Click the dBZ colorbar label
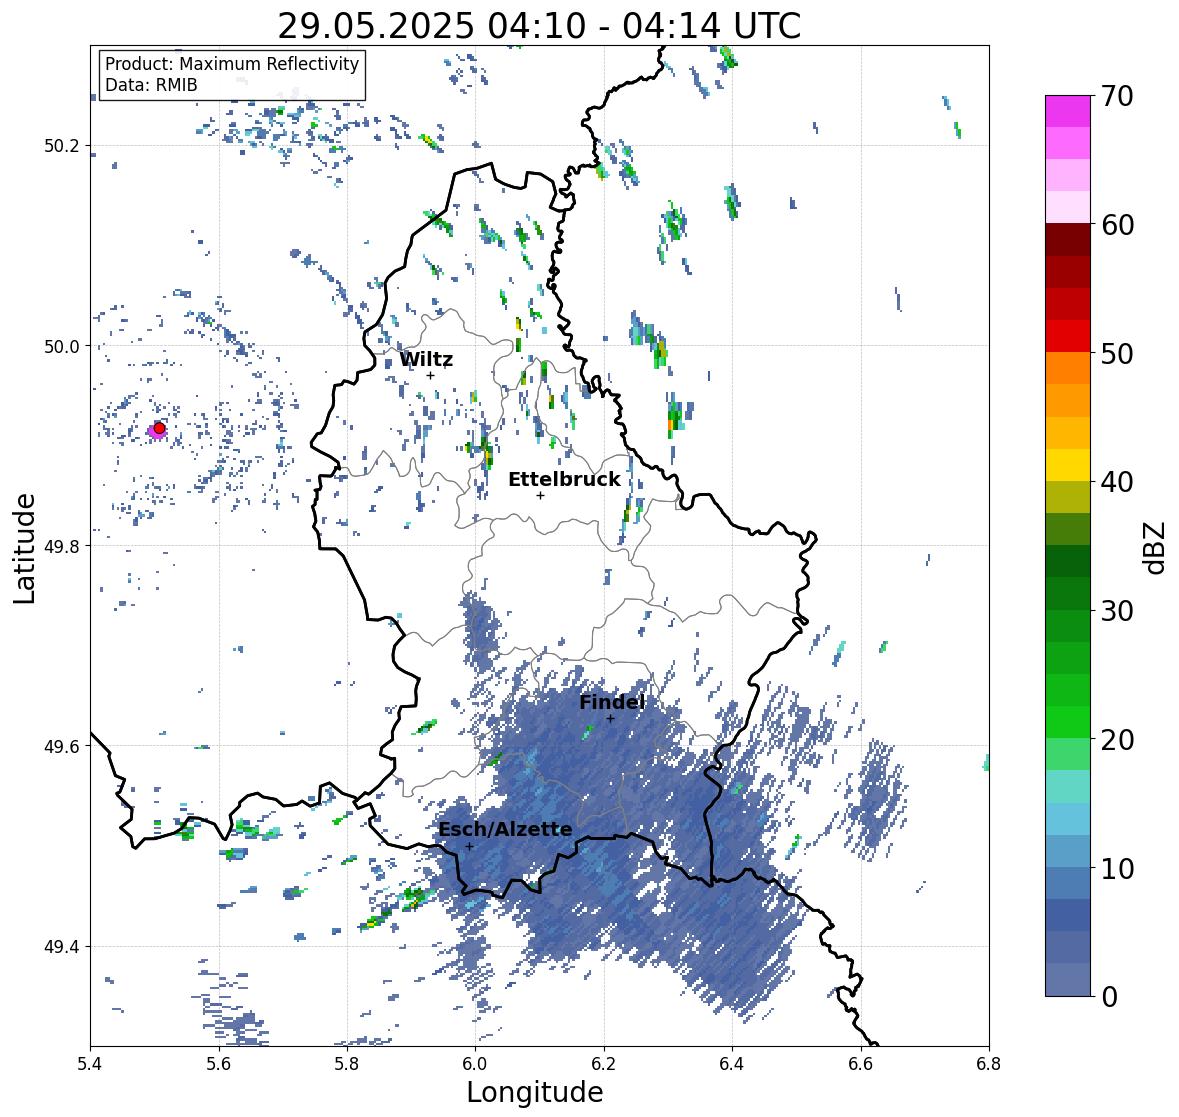 coord(1156,547)
